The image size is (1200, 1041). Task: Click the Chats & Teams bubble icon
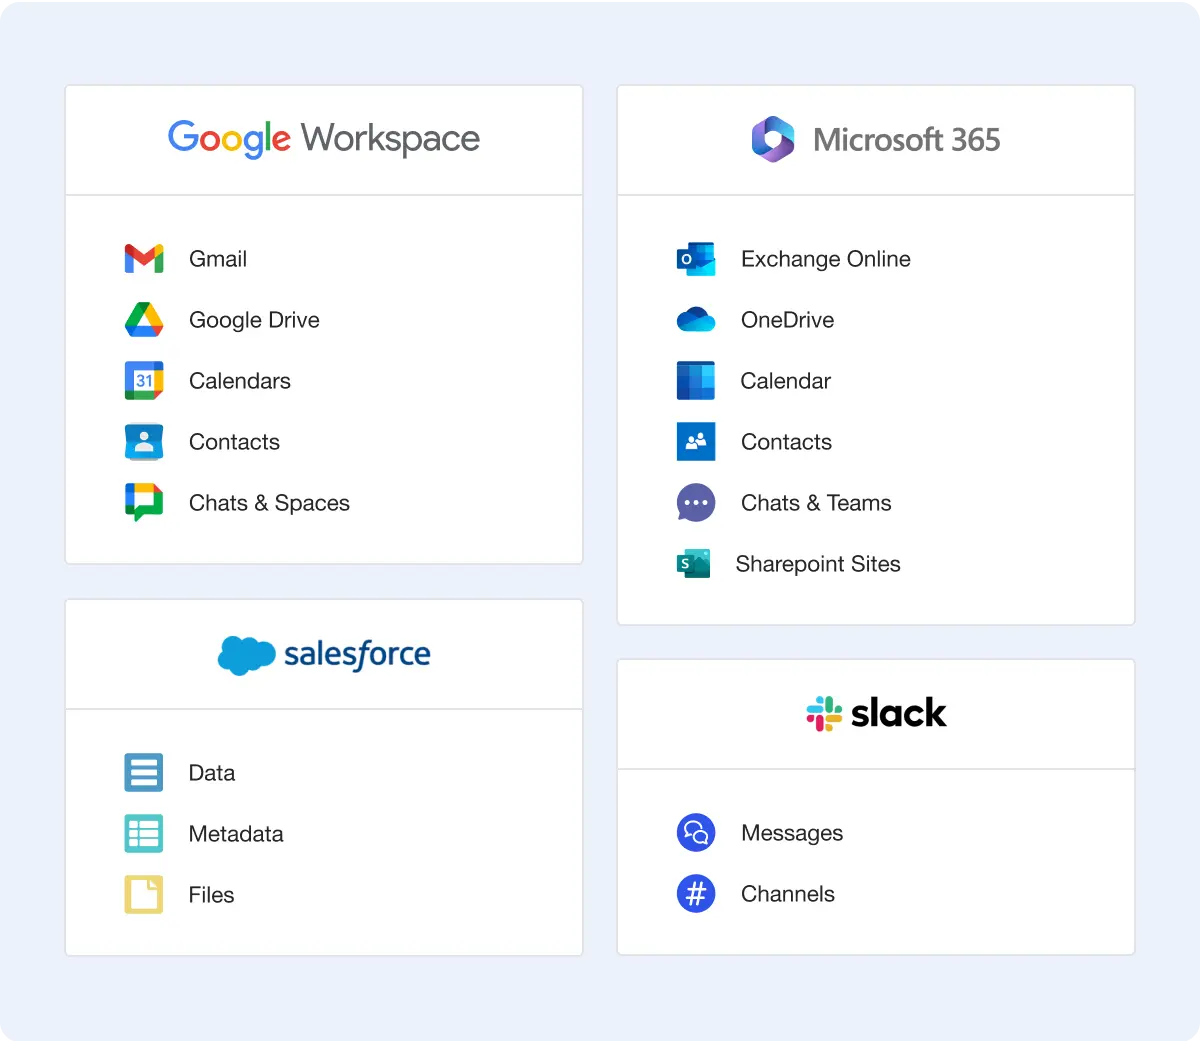click(x=696, y=502)
